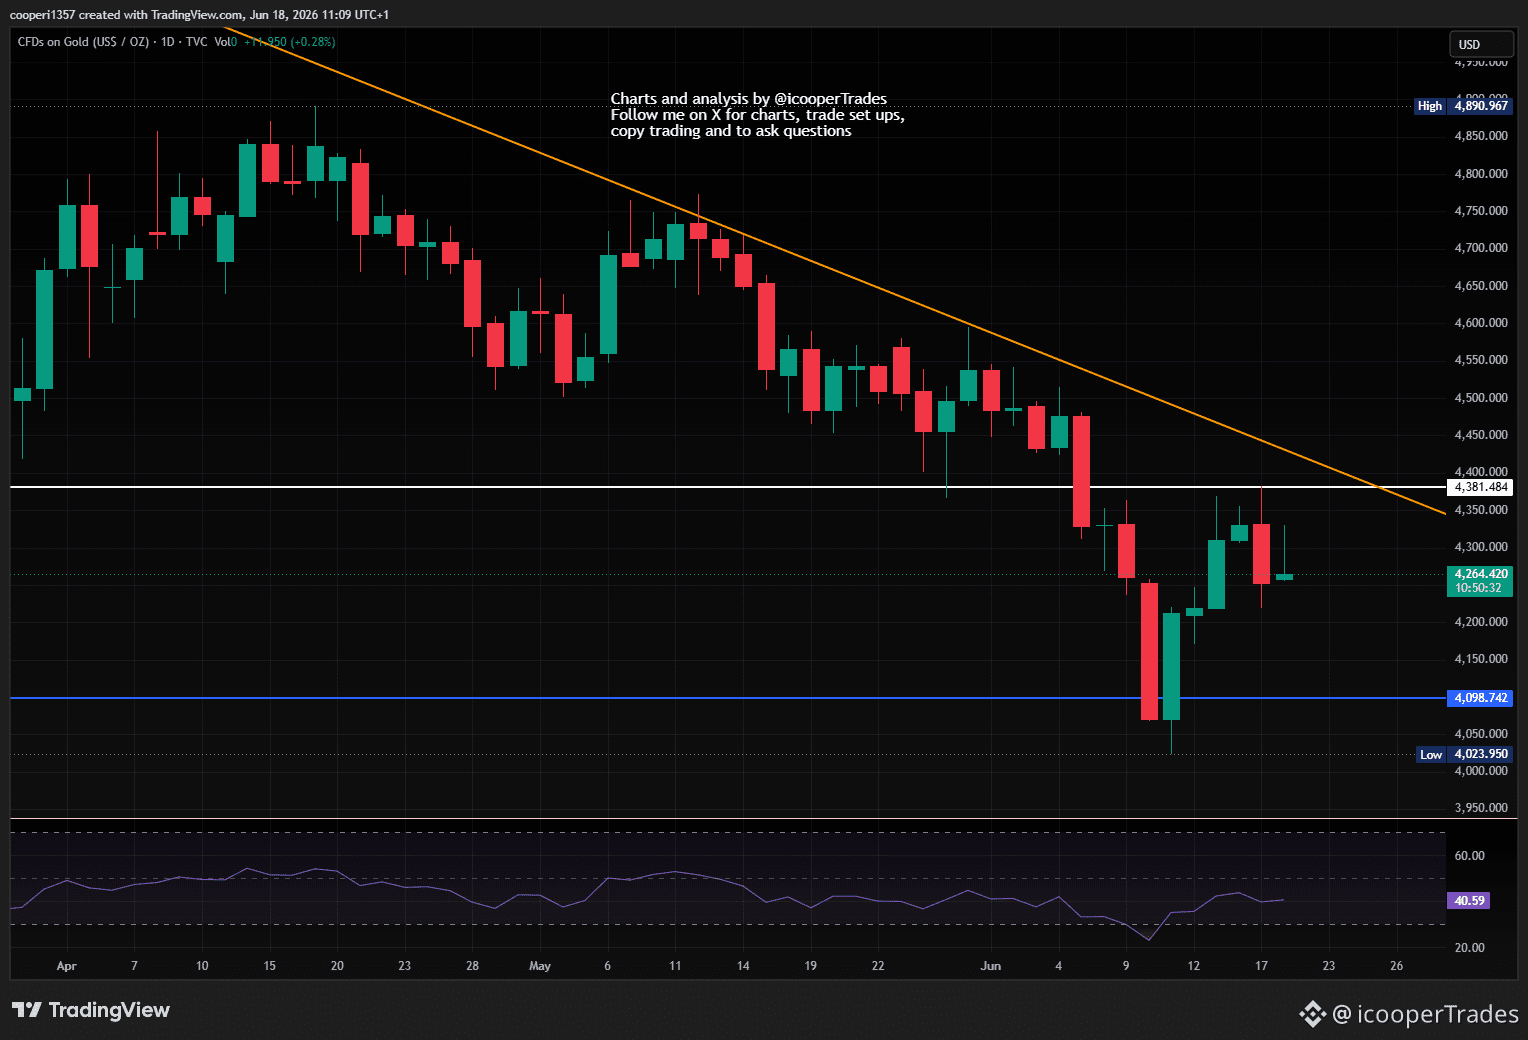This screenshot has height=1040, width=1528.
Task: Click the (+0.28%) price change value
Action: point(313,42)
